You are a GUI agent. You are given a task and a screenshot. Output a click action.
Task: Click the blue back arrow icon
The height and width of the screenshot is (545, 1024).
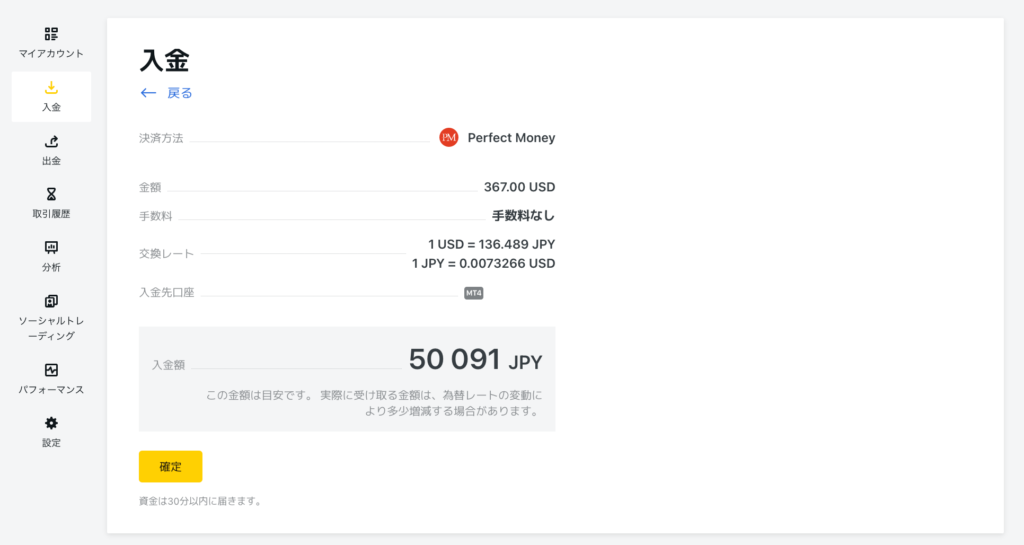click(x=148, y=93)
